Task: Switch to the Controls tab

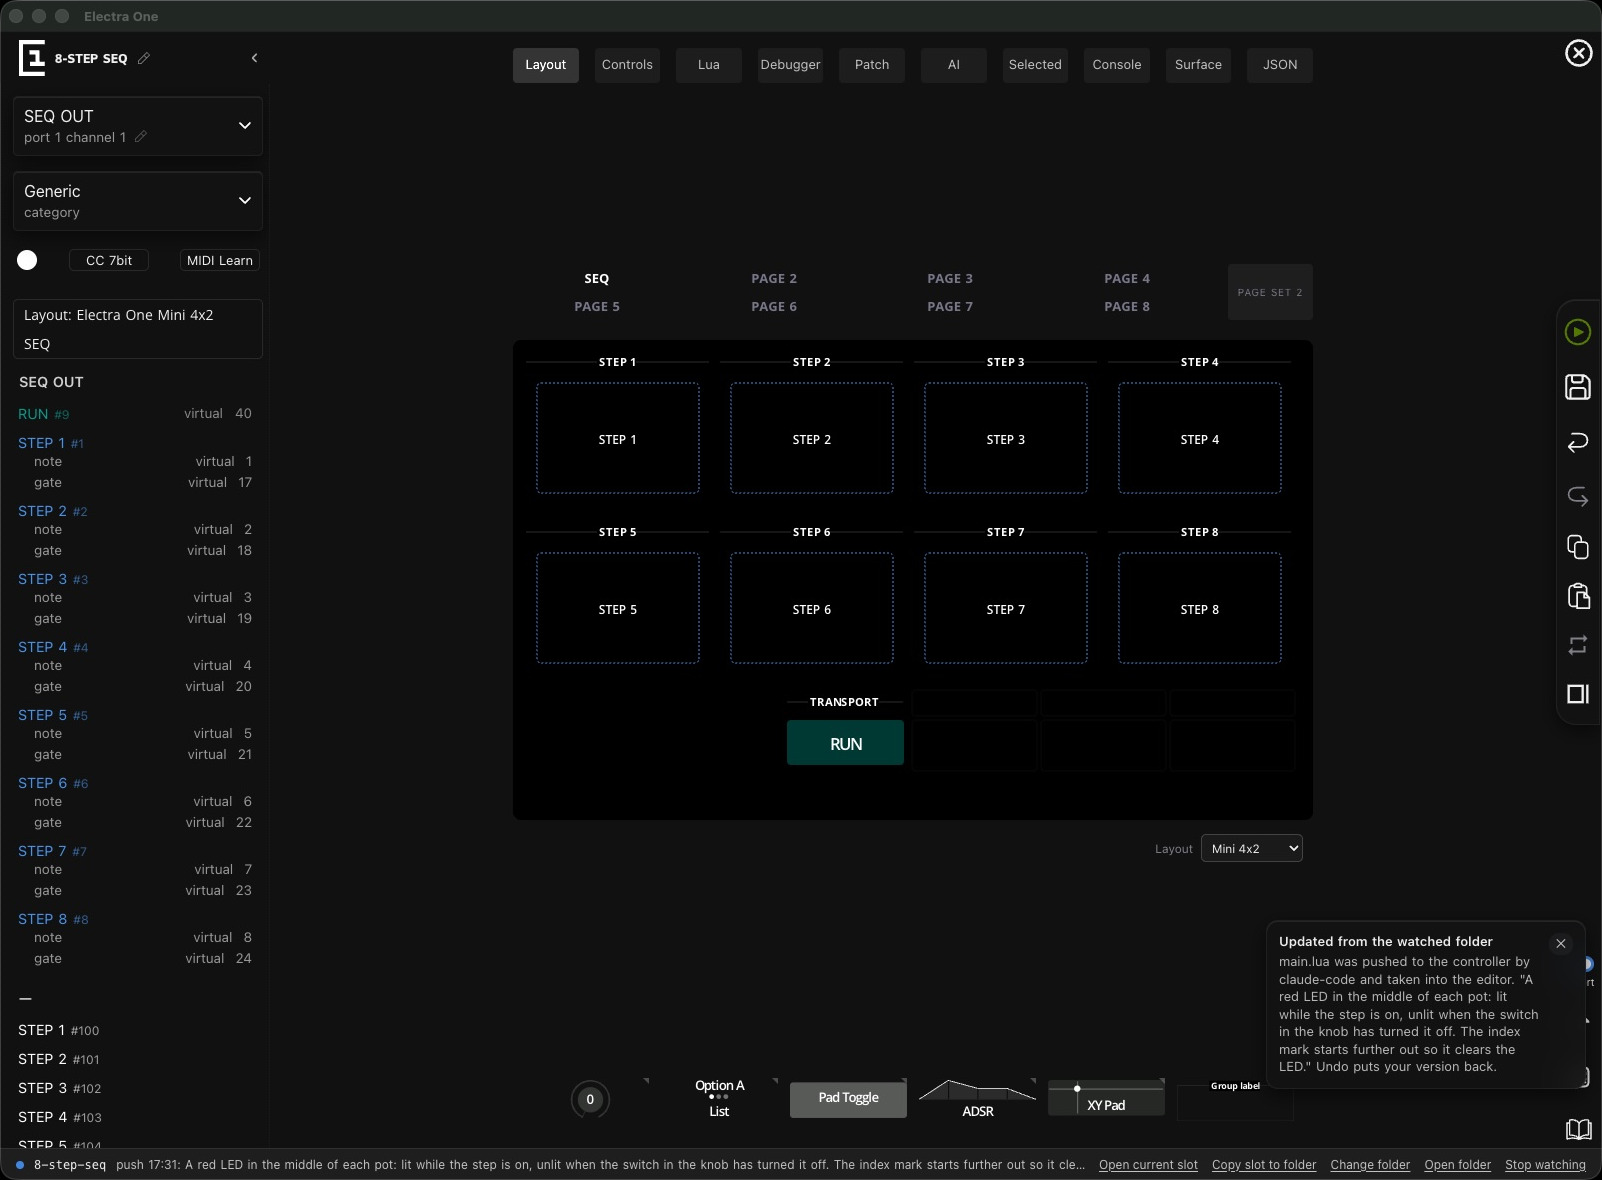Action: coord(627,65)
